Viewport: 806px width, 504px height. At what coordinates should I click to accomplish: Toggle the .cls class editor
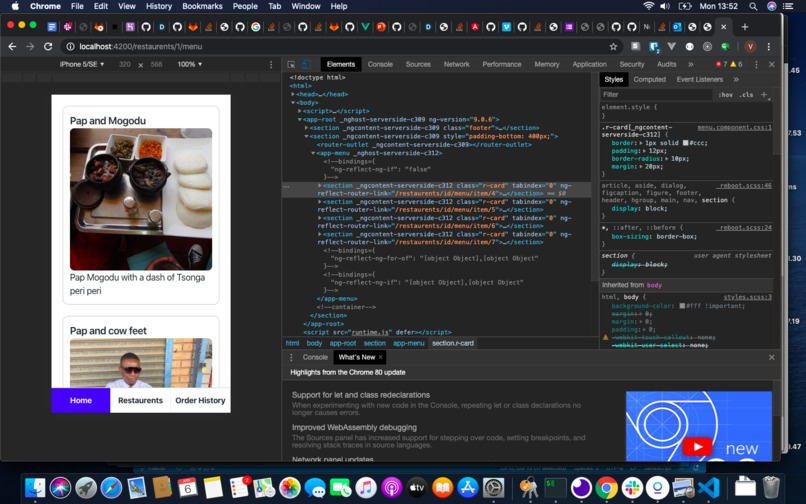tap(746, 95)
